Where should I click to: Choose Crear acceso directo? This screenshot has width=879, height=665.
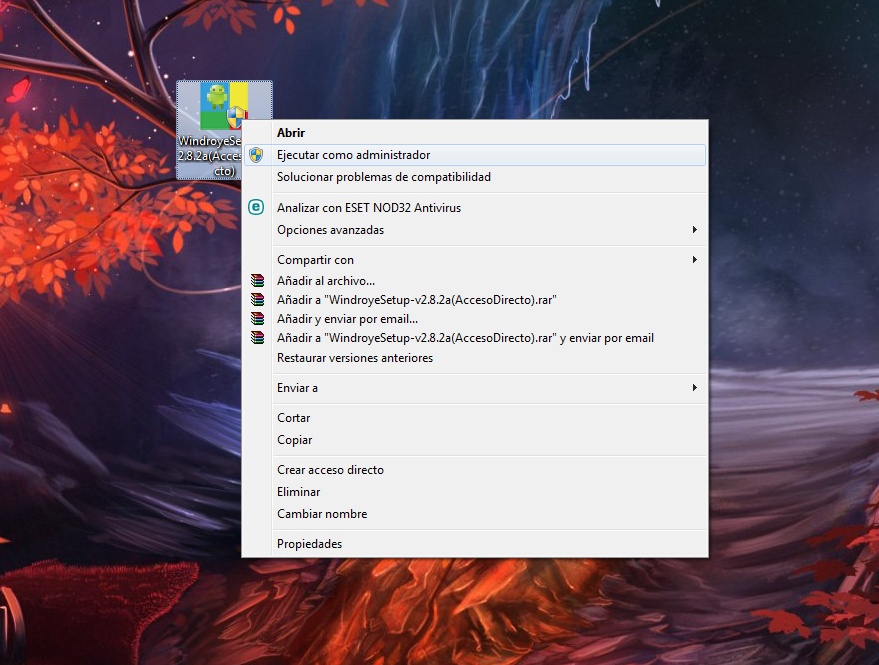[x=330, y=470]
